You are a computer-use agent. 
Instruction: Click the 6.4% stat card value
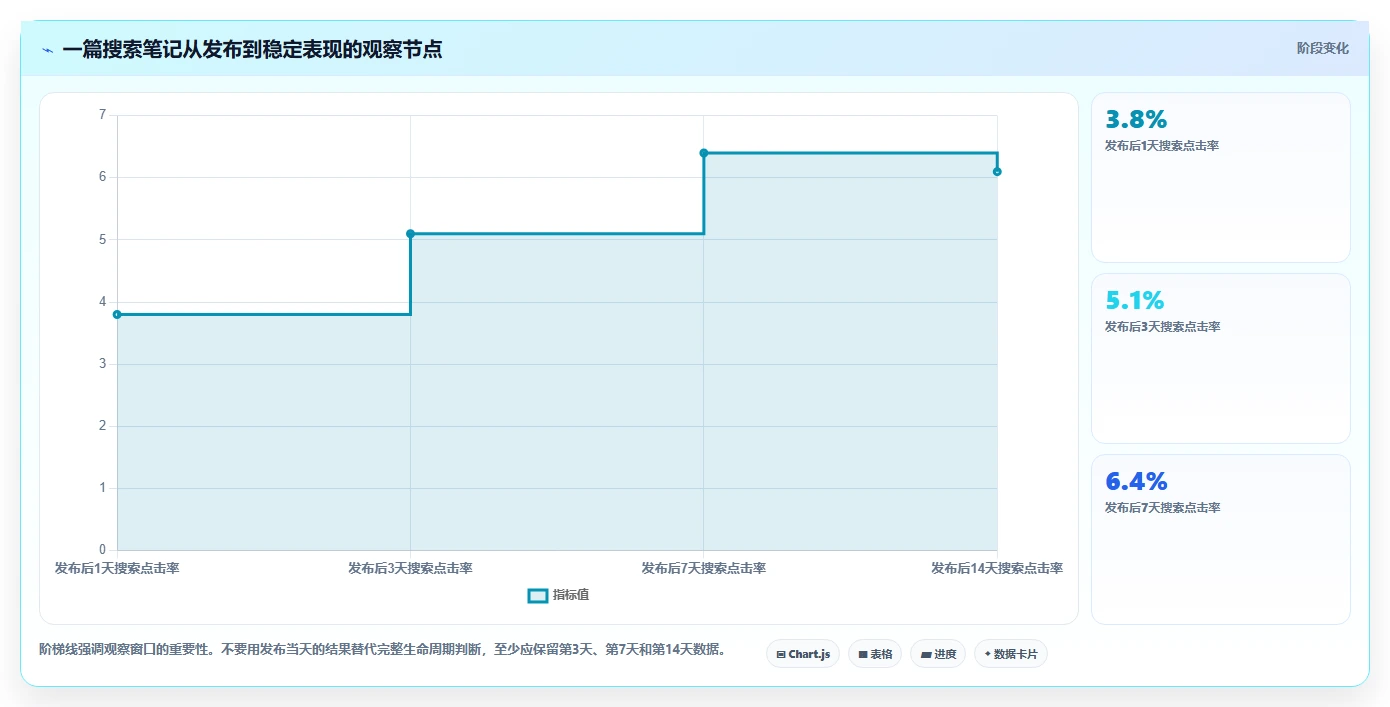pos(1136,481)
